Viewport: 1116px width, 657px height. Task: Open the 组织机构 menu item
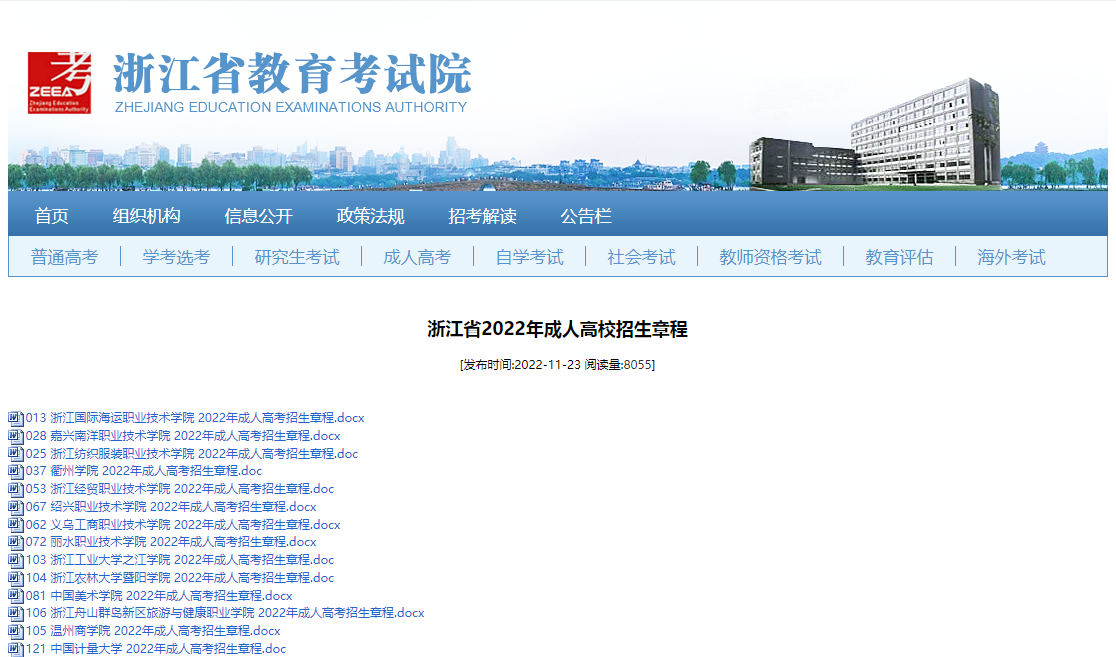pos(147,216)
